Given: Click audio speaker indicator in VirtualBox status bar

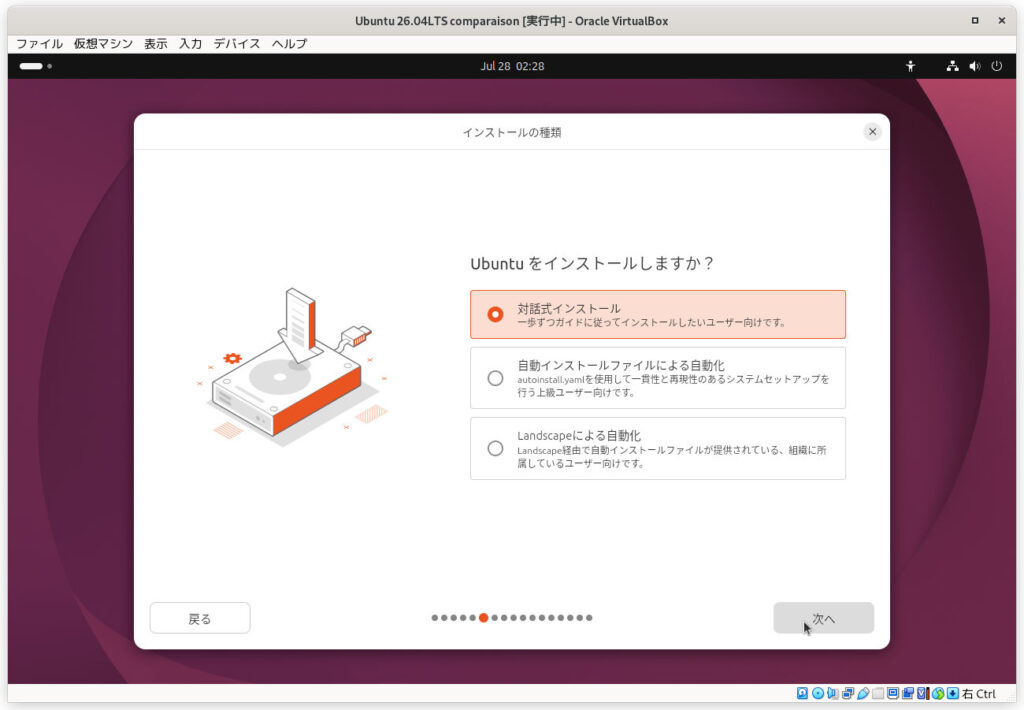Looking at the screenshot, I should (833, 693).
